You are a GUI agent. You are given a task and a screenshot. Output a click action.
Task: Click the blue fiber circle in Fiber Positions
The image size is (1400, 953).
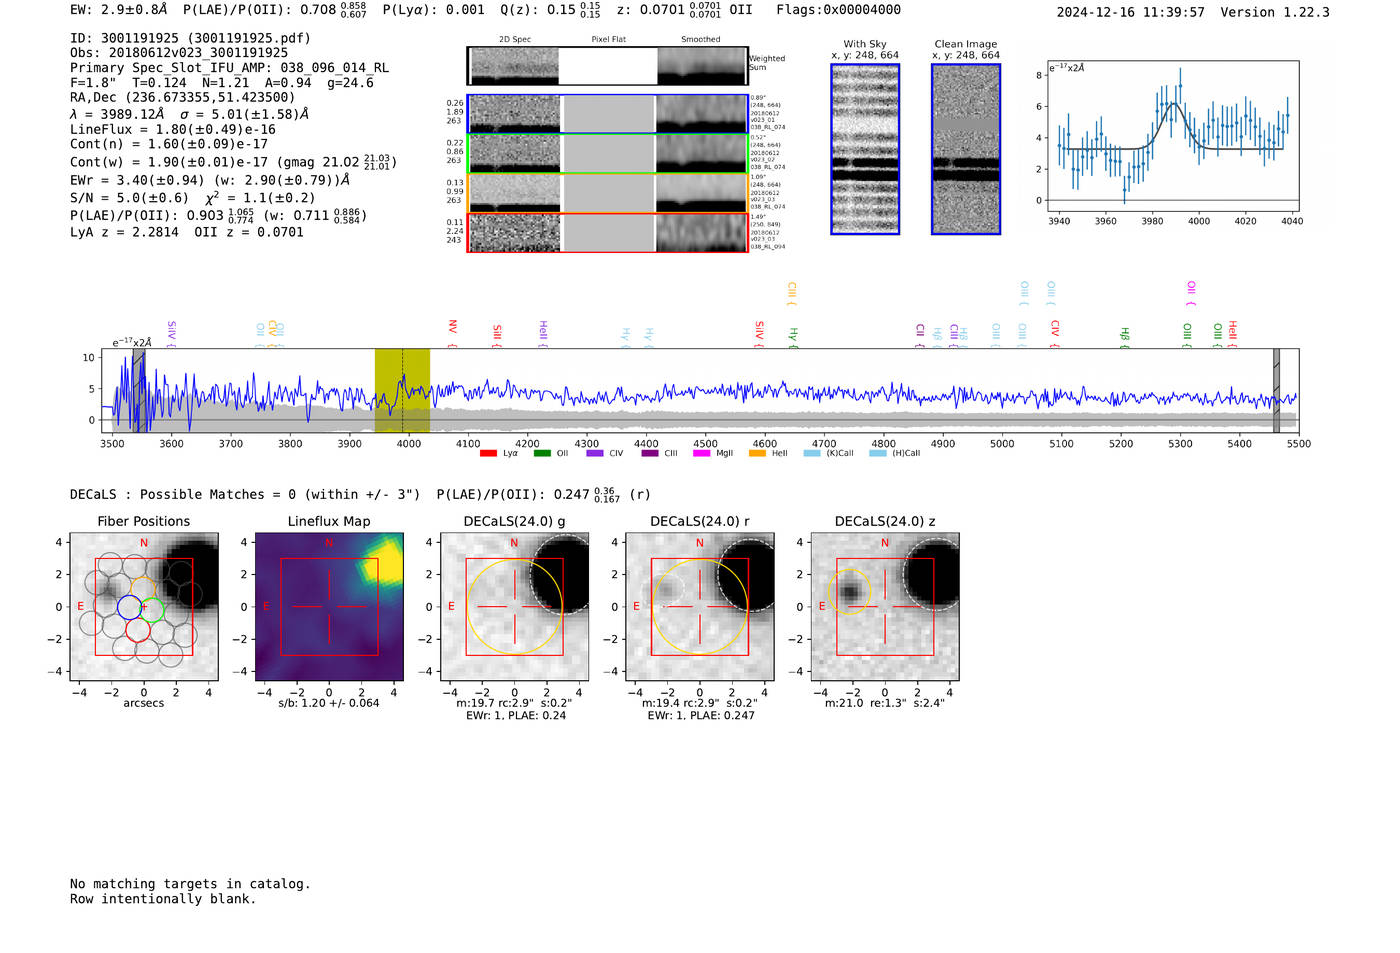pos(129,606)
